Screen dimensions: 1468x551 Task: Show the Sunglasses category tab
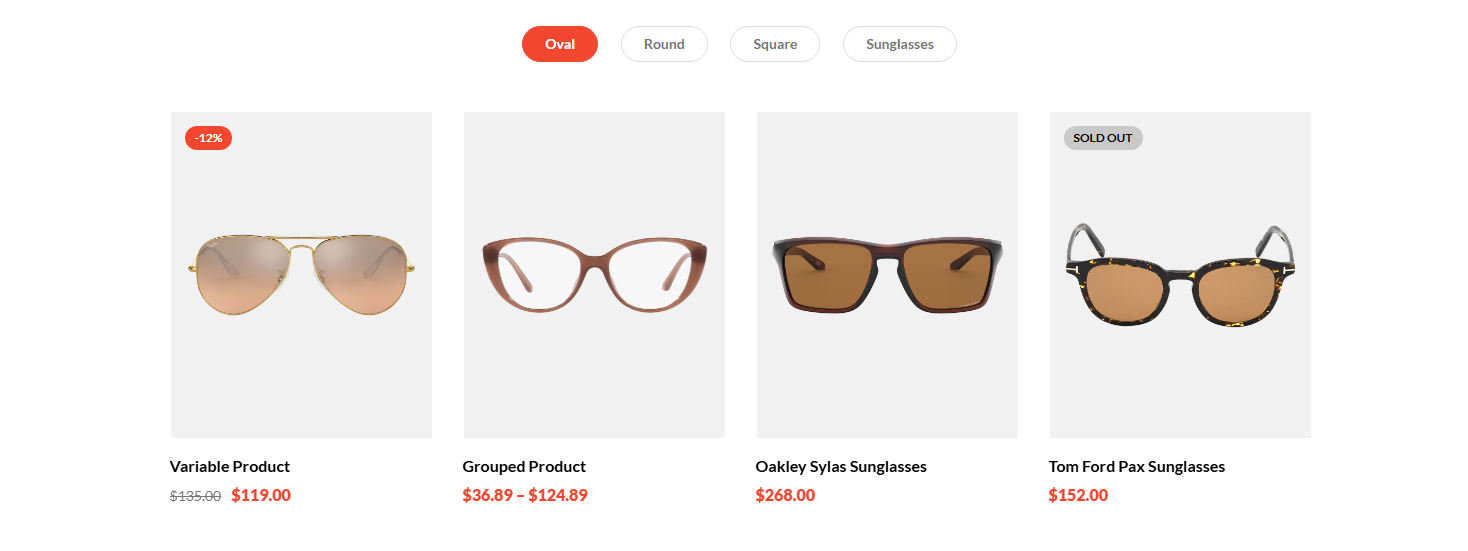[899, 44]
